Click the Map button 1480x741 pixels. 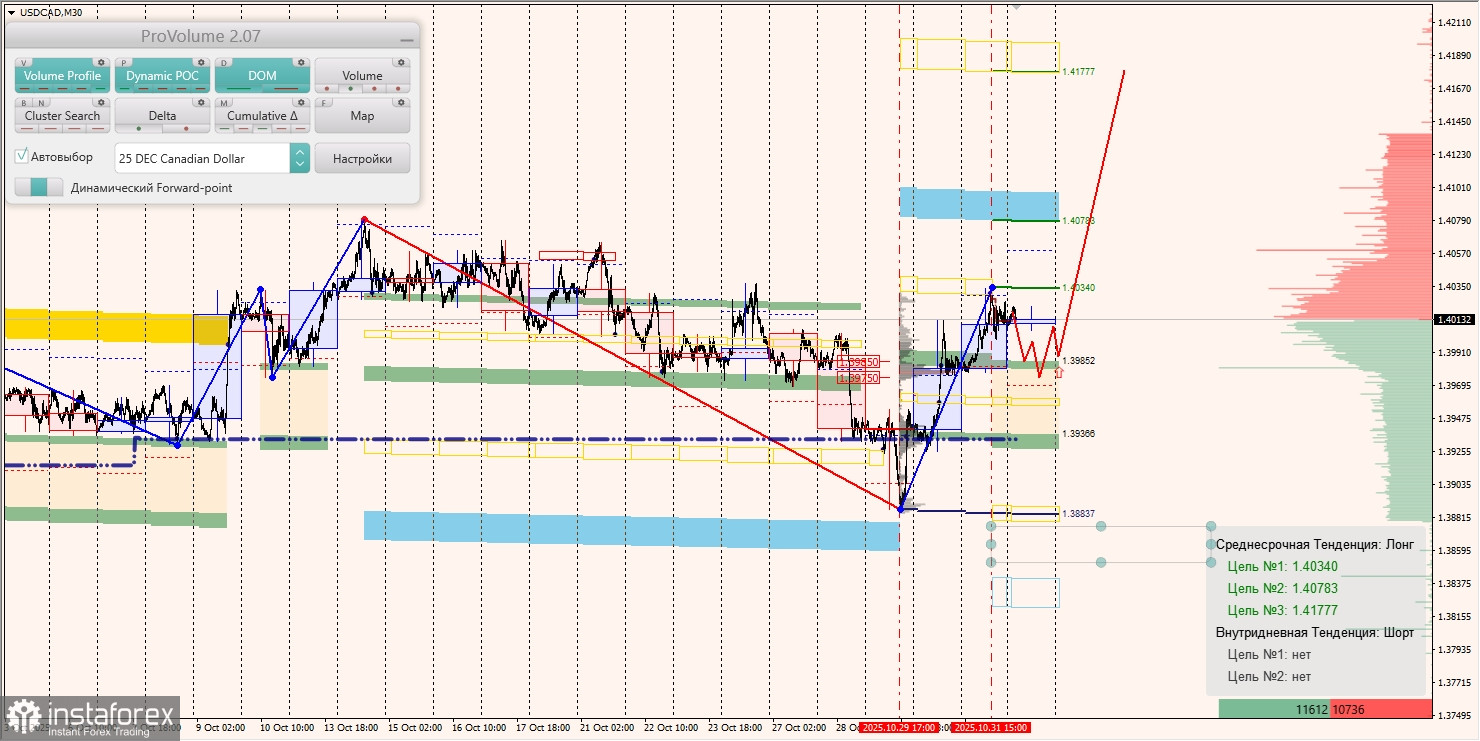click(362, 116)
